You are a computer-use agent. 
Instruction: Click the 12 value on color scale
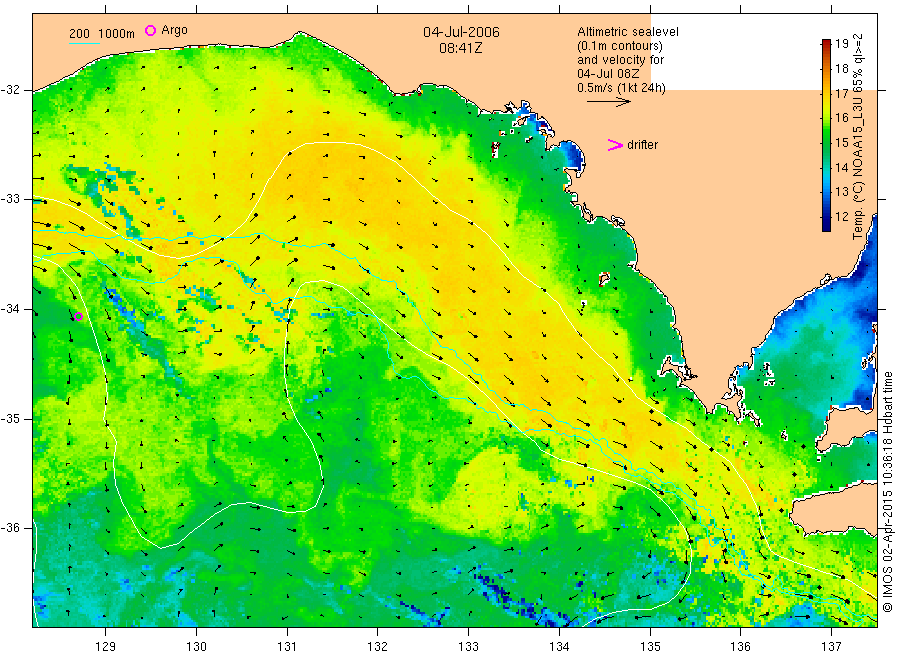pyautogui.click(x=841, y=217)
